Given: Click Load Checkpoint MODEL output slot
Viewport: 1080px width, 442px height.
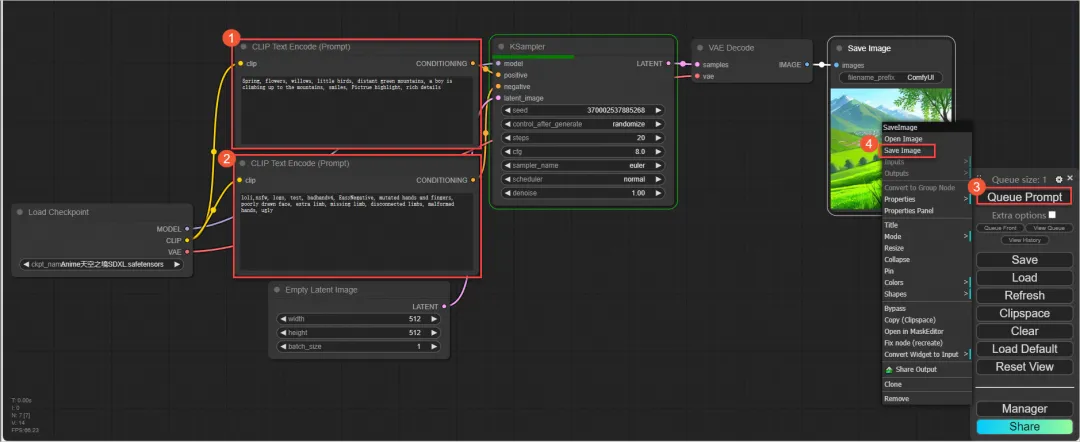Looking at the screenshot, I should (187, 229).
